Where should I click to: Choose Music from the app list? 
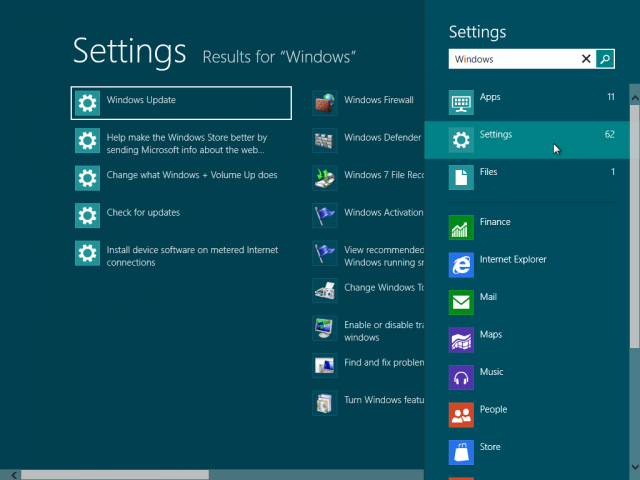491,372
